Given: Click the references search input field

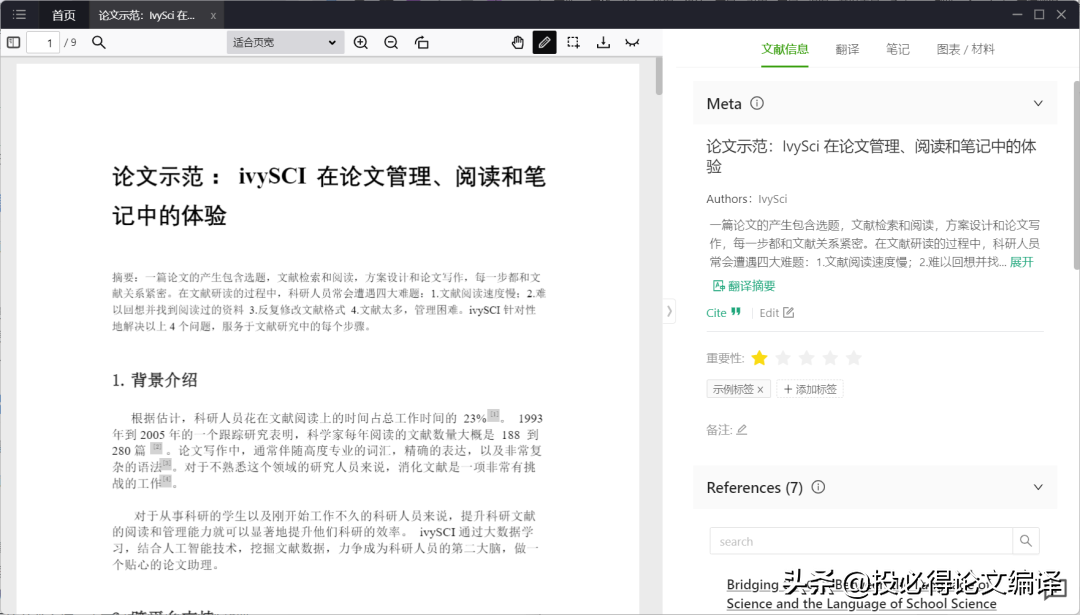Looking at the screenshot, I should 861,541.
